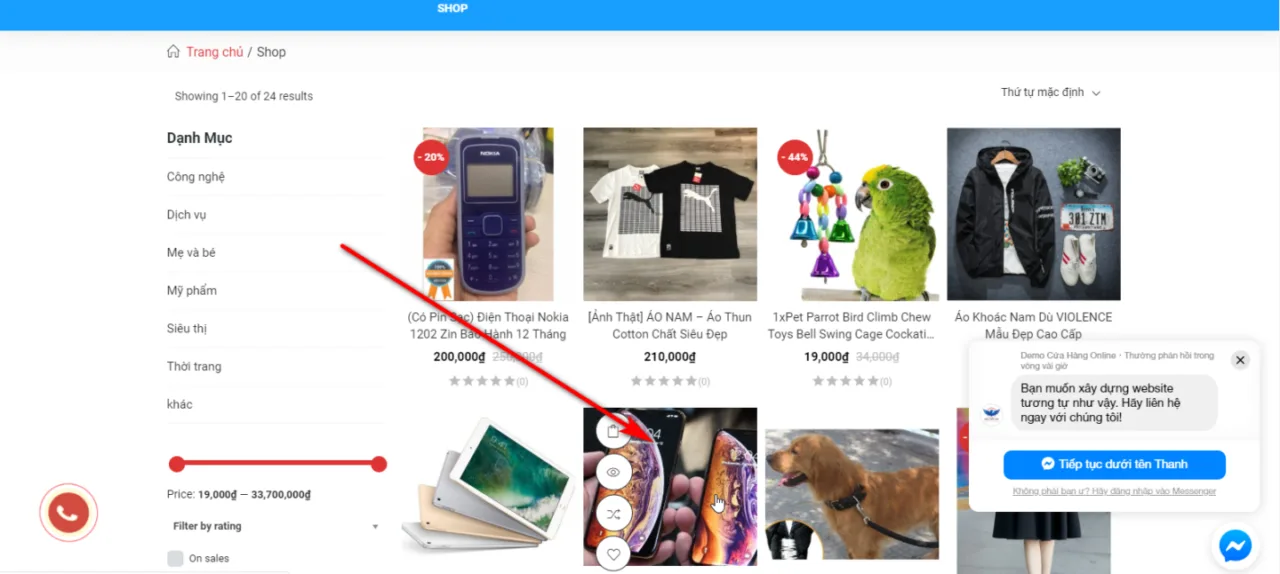The image size is (1280, 574).
Task: Click the right handle of price slider
Action: [x=379, y=464]
